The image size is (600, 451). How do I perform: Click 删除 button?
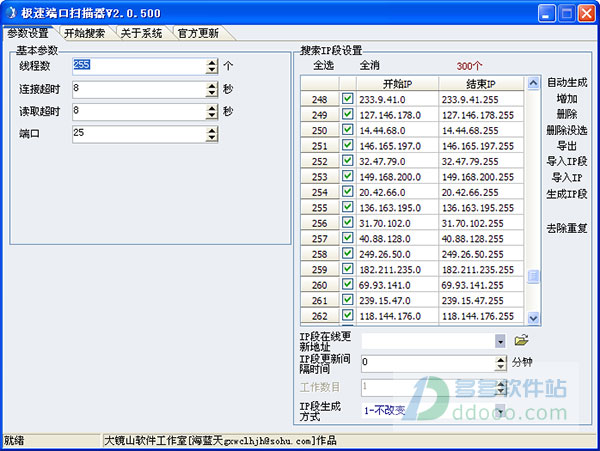567,114
